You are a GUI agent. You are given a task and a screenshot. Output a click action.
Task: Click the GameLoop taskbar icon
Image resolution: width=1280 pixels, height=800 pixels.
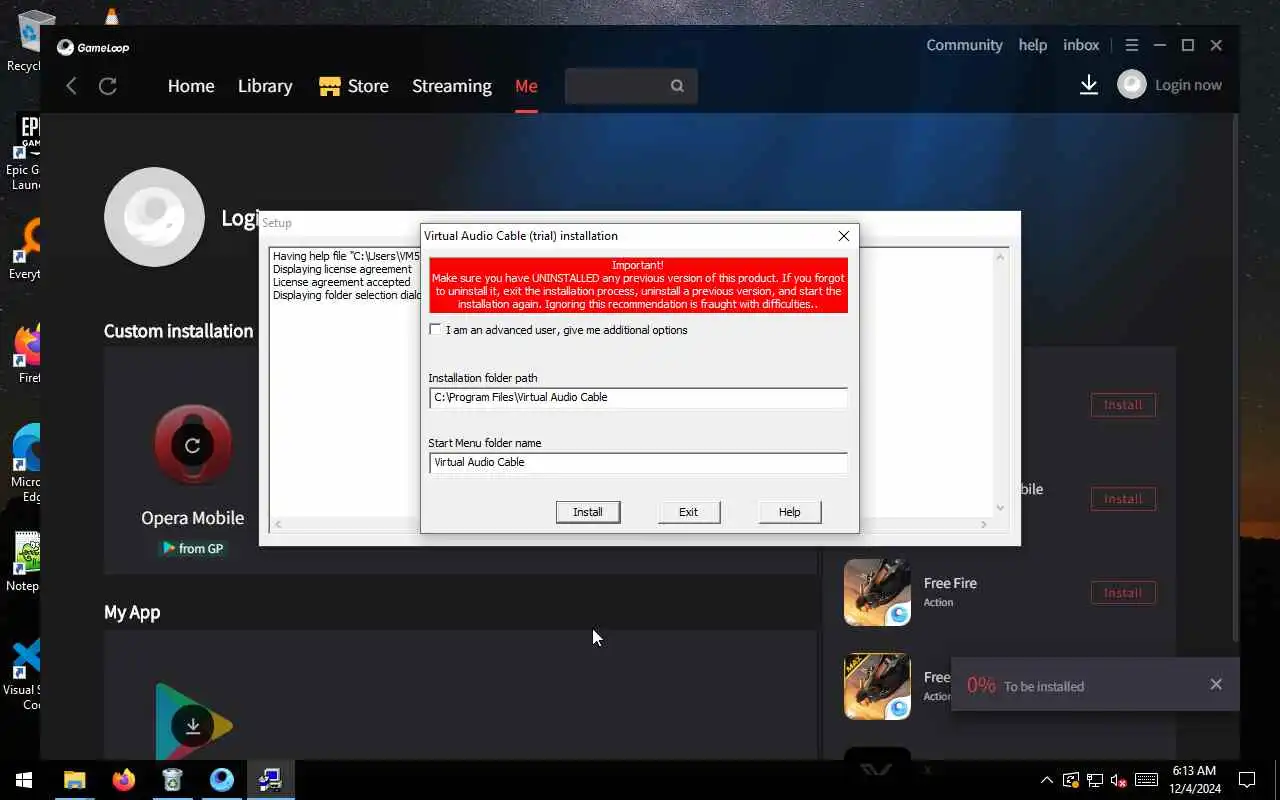[222, 780]
